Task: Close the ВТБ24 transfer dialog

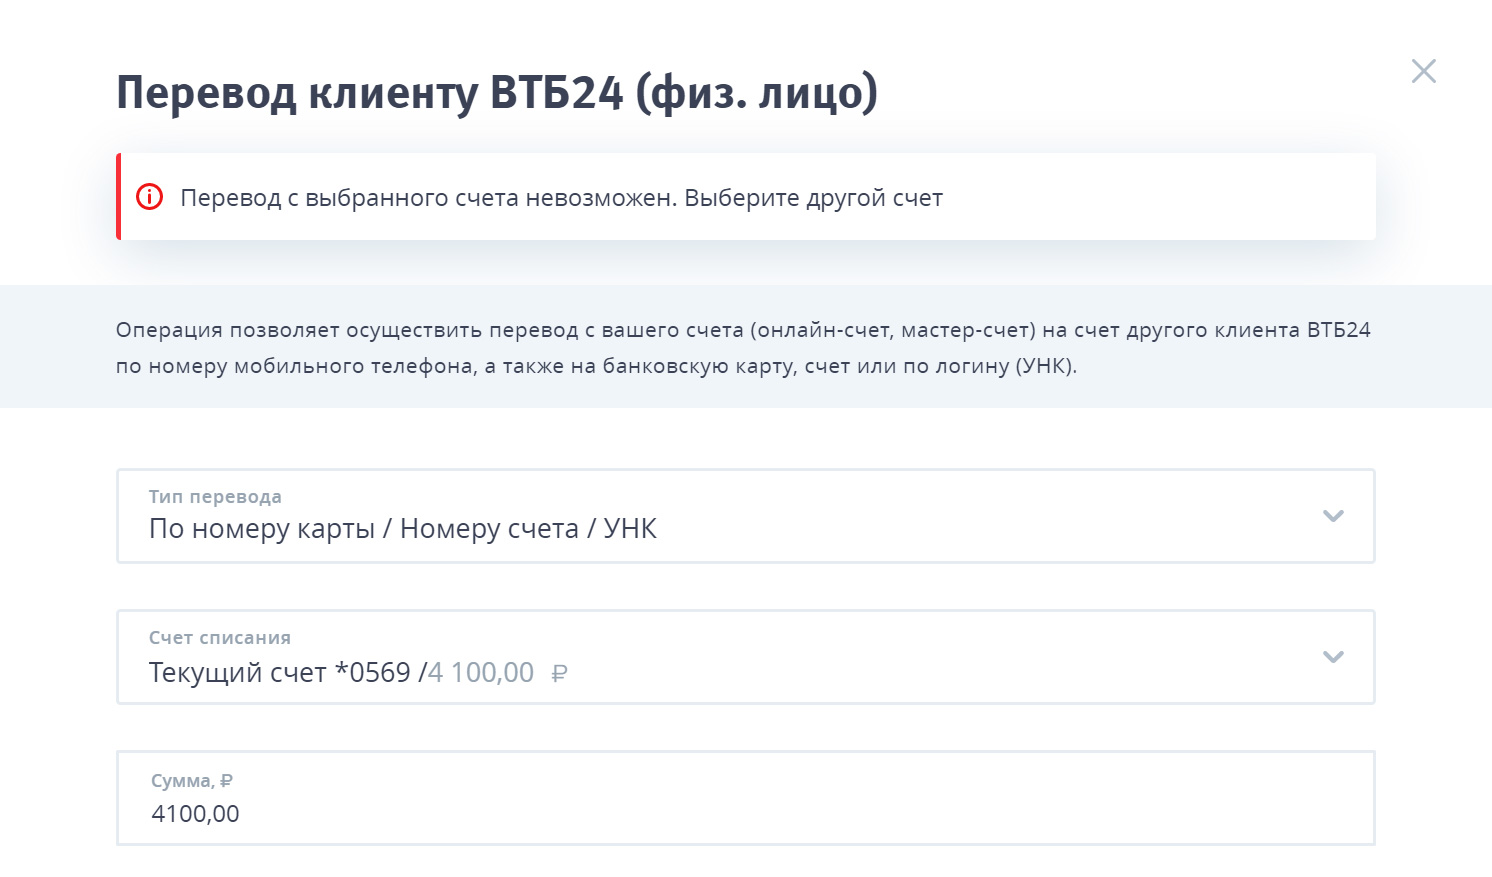Action: coord(1423,71)
